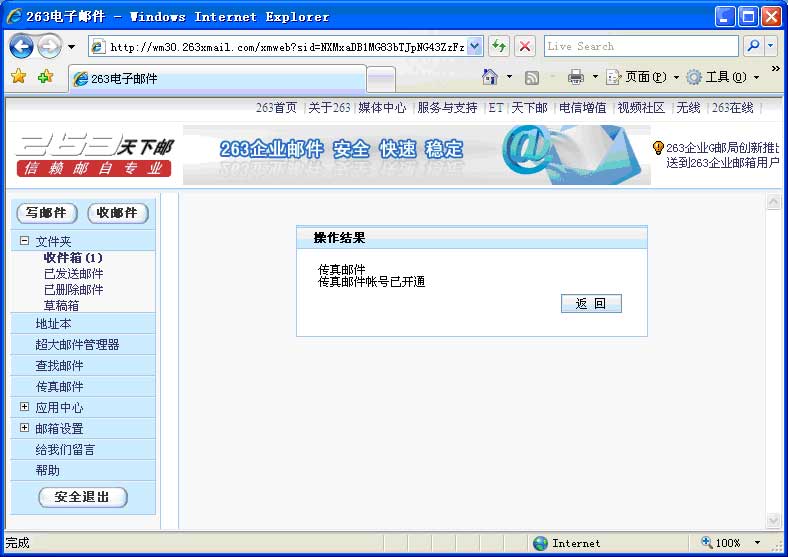Click the RSS feeds icon
788x557 pixels.
tap(532, 77)
